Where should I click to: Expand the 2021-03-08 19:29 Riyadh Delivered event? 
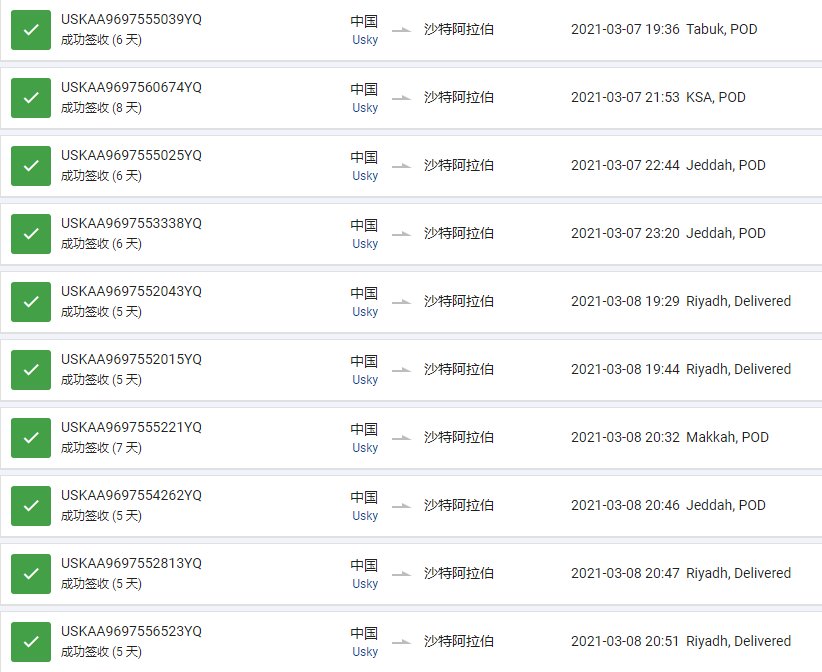(x=680, y=301)
